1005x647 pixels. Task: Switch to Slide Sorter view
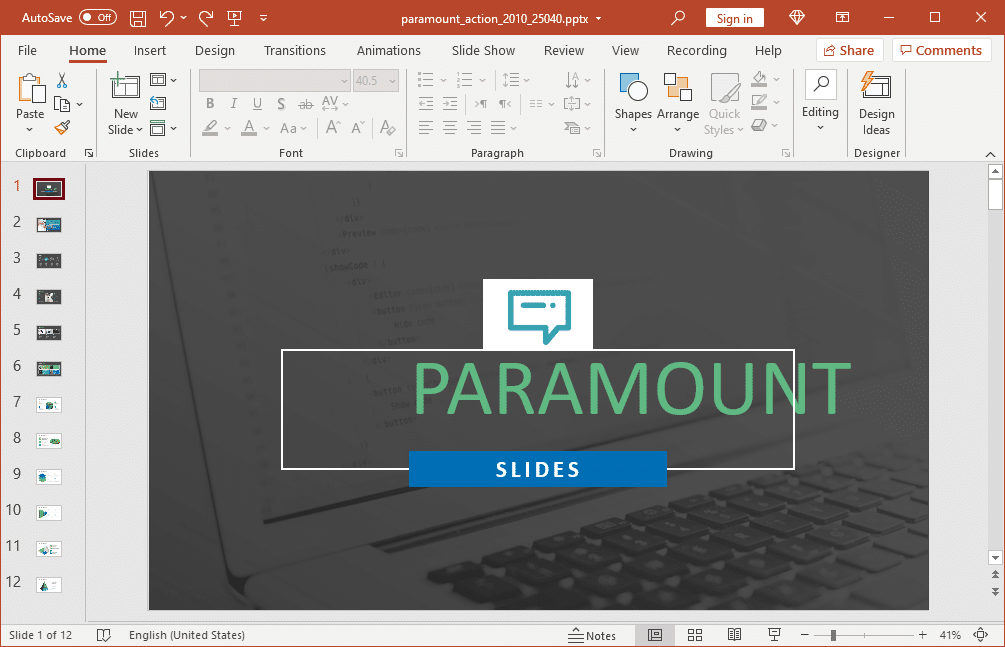coord(695,635)
